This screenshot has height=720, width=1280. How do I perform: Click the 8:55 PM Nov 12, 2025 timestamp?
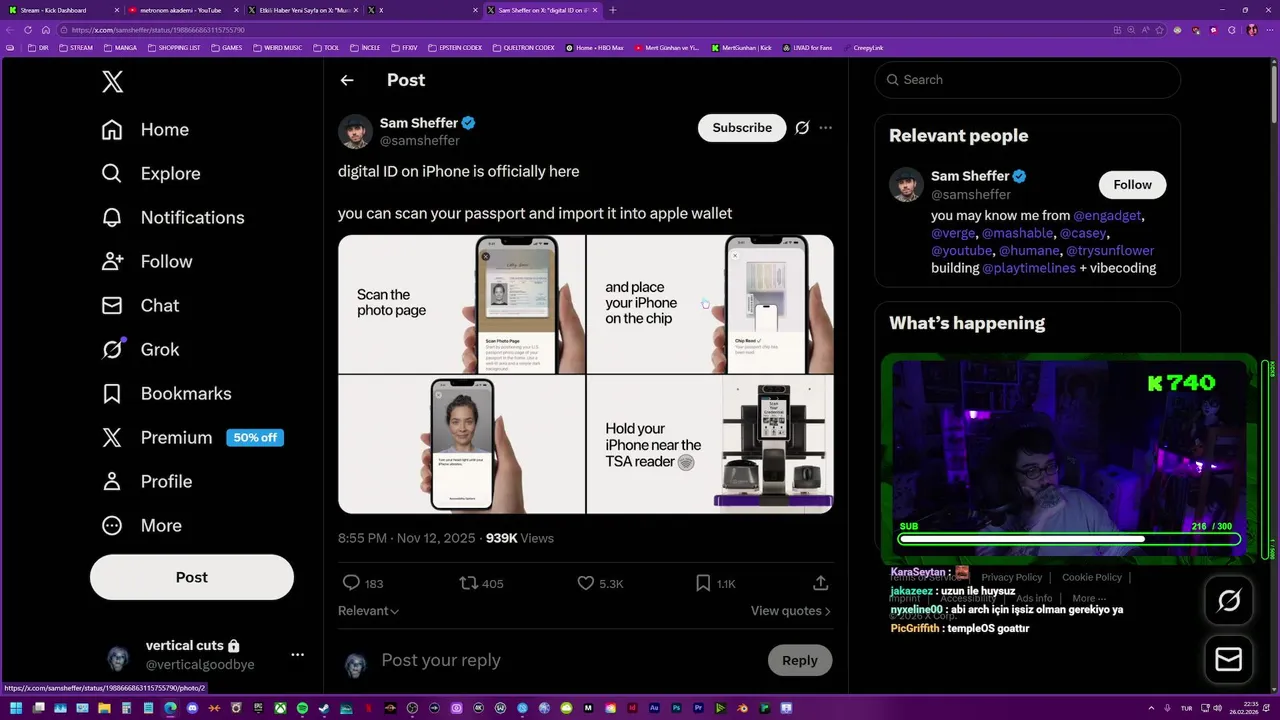click(x=407, y=538)
